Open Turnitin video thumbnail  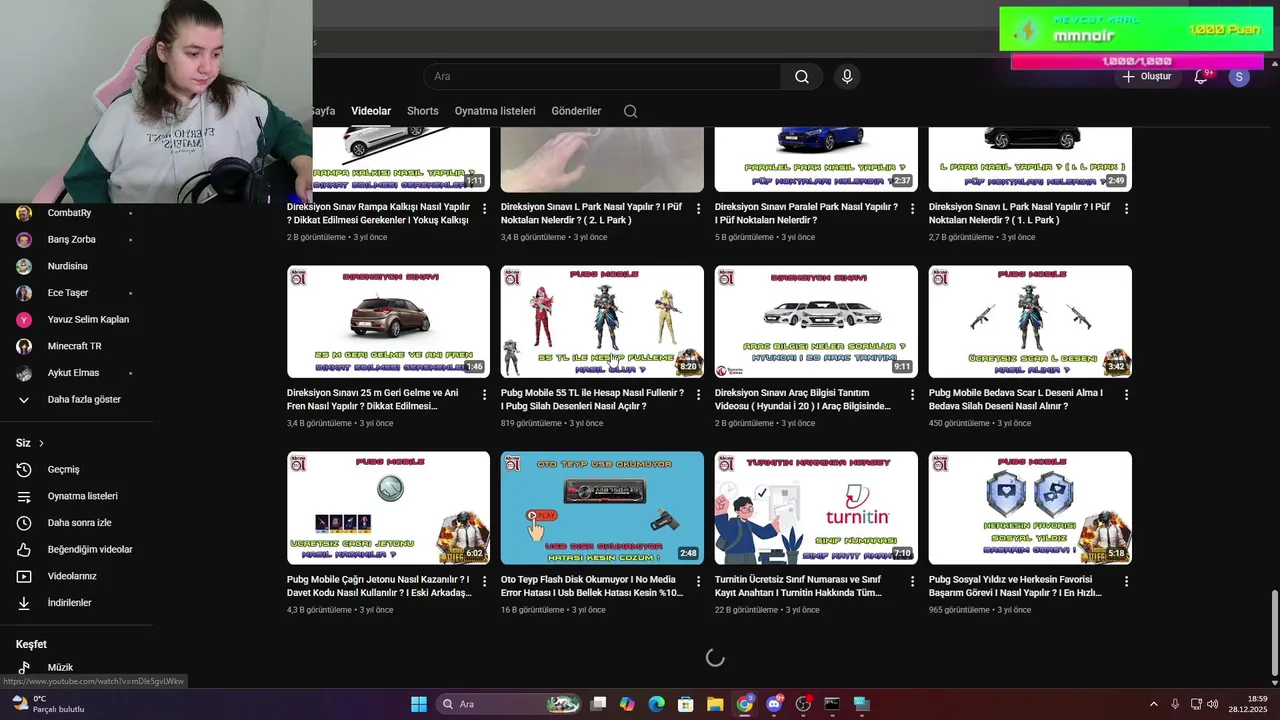click(x=816, y=507)
